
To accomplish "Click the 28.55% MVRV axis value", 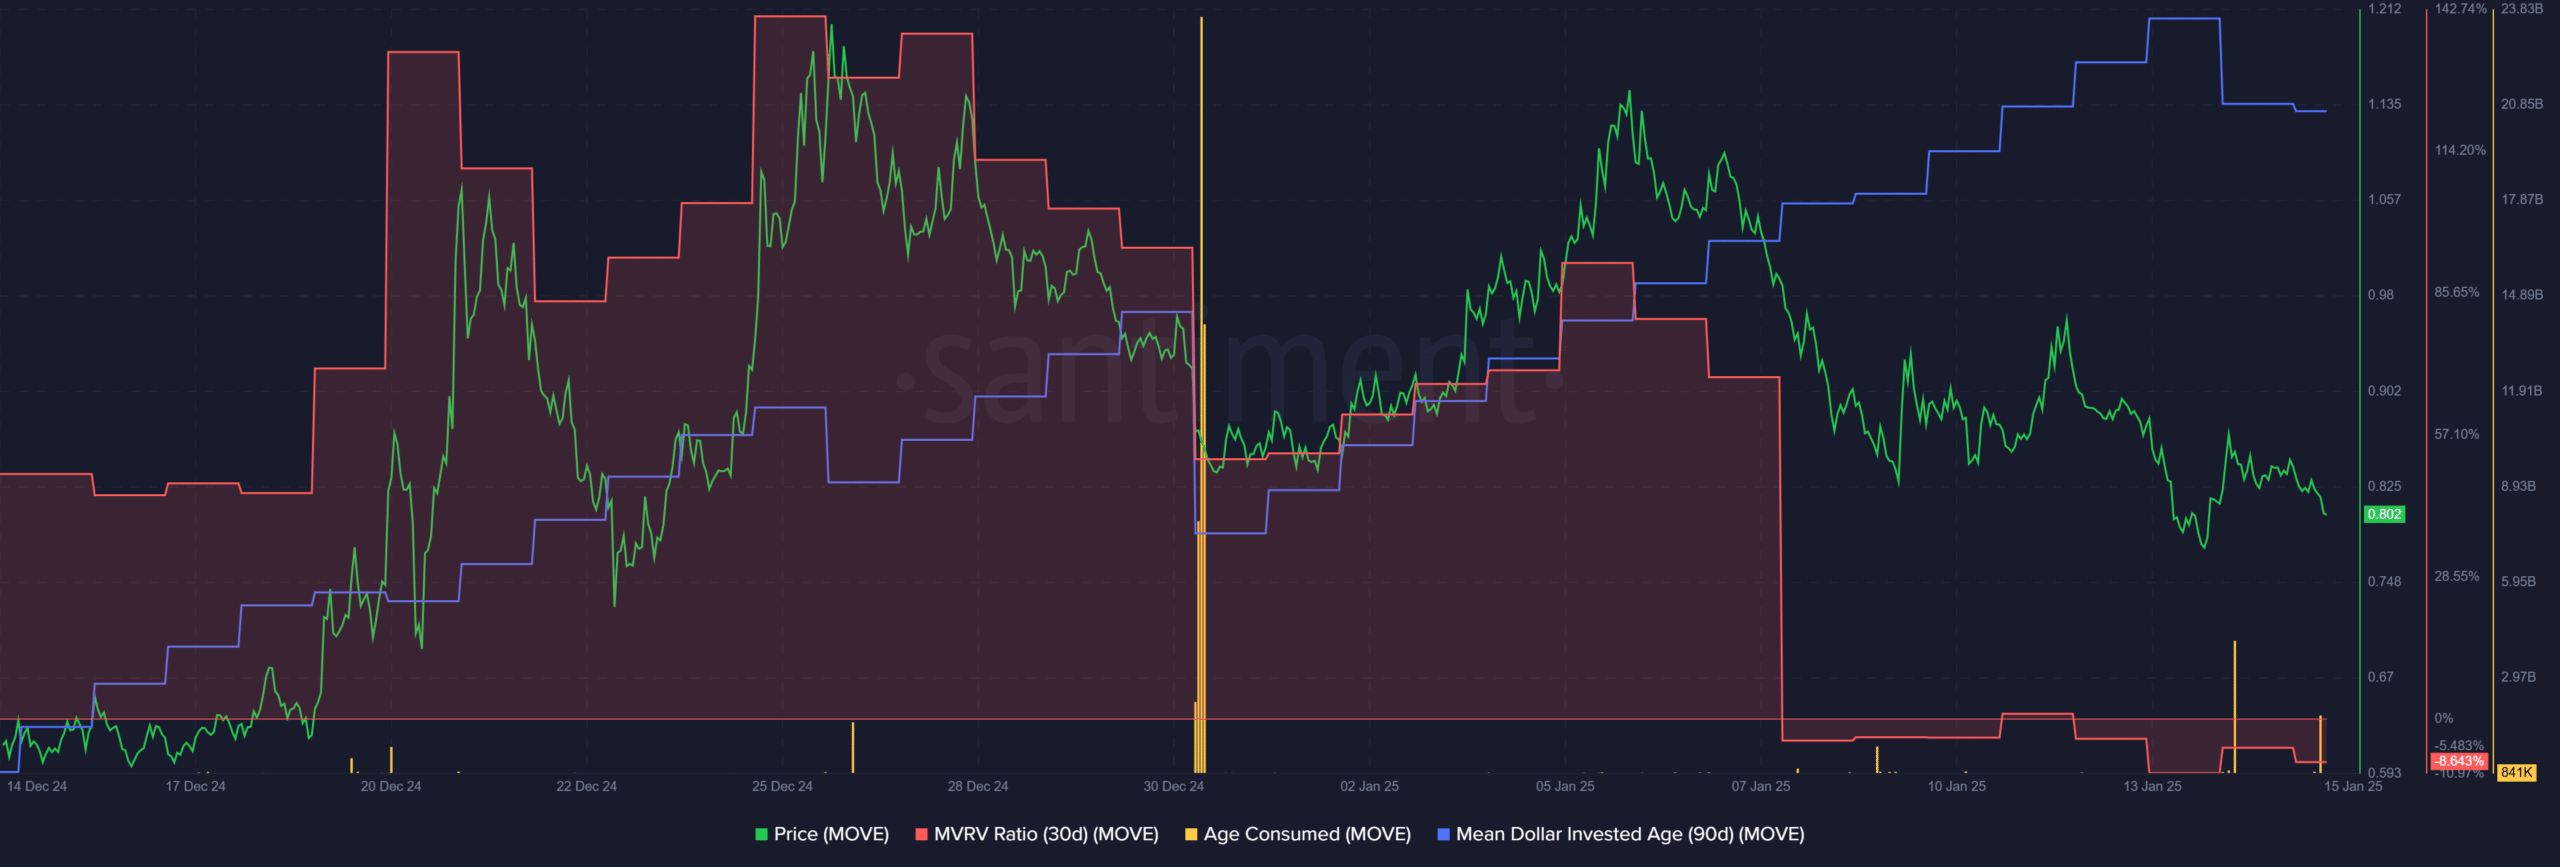I will (2457, 576).
